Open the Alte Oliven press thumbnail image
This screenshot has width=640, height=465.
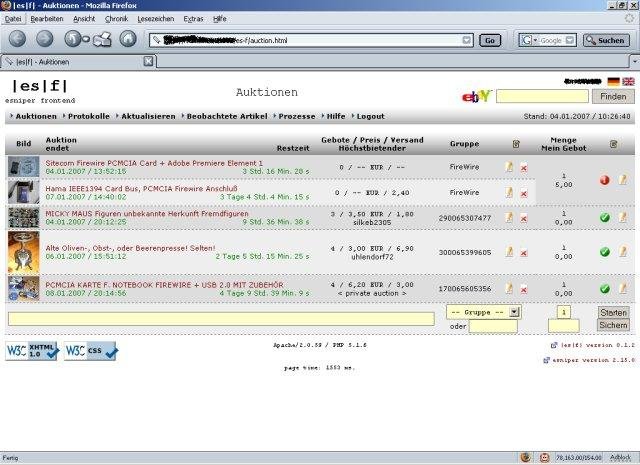pos(24,252)
